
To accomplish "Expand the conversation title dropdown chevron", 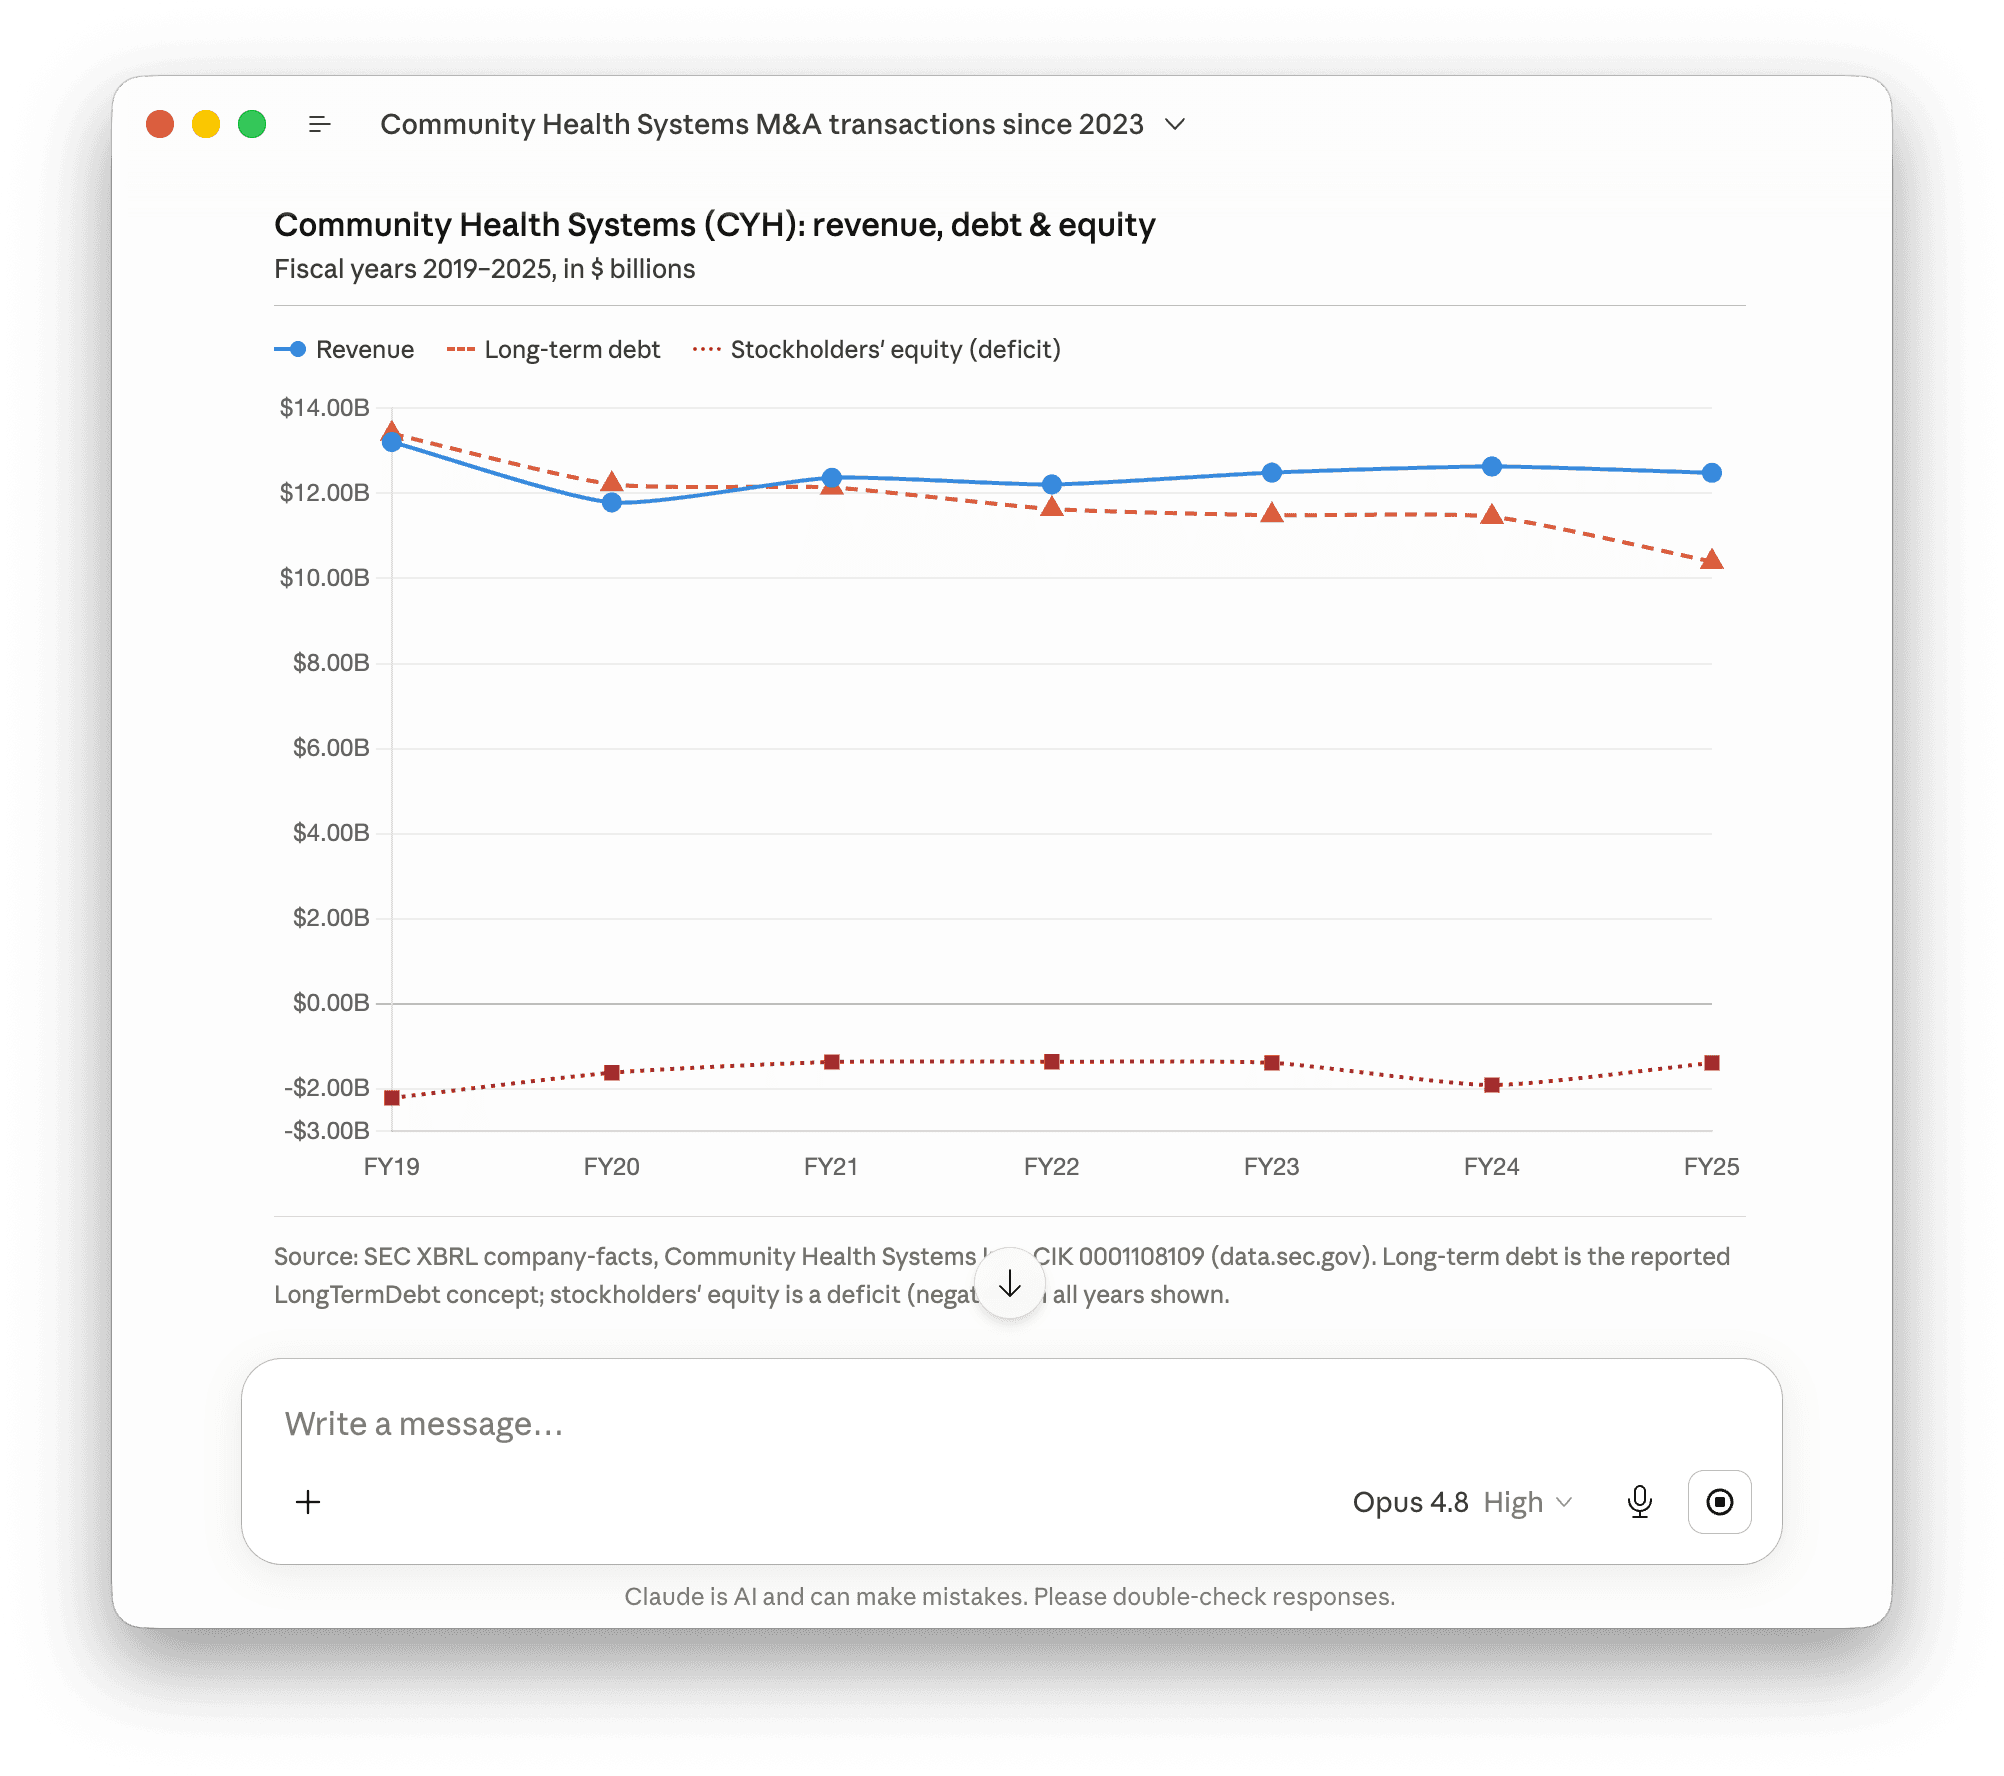I will 1176,124.
